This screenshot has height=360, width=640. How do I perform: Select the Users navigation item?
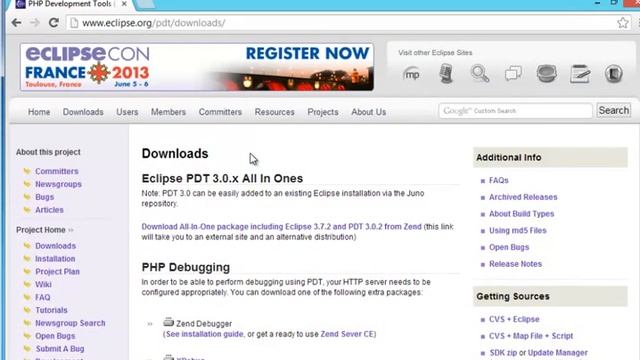tap(127, 112)
